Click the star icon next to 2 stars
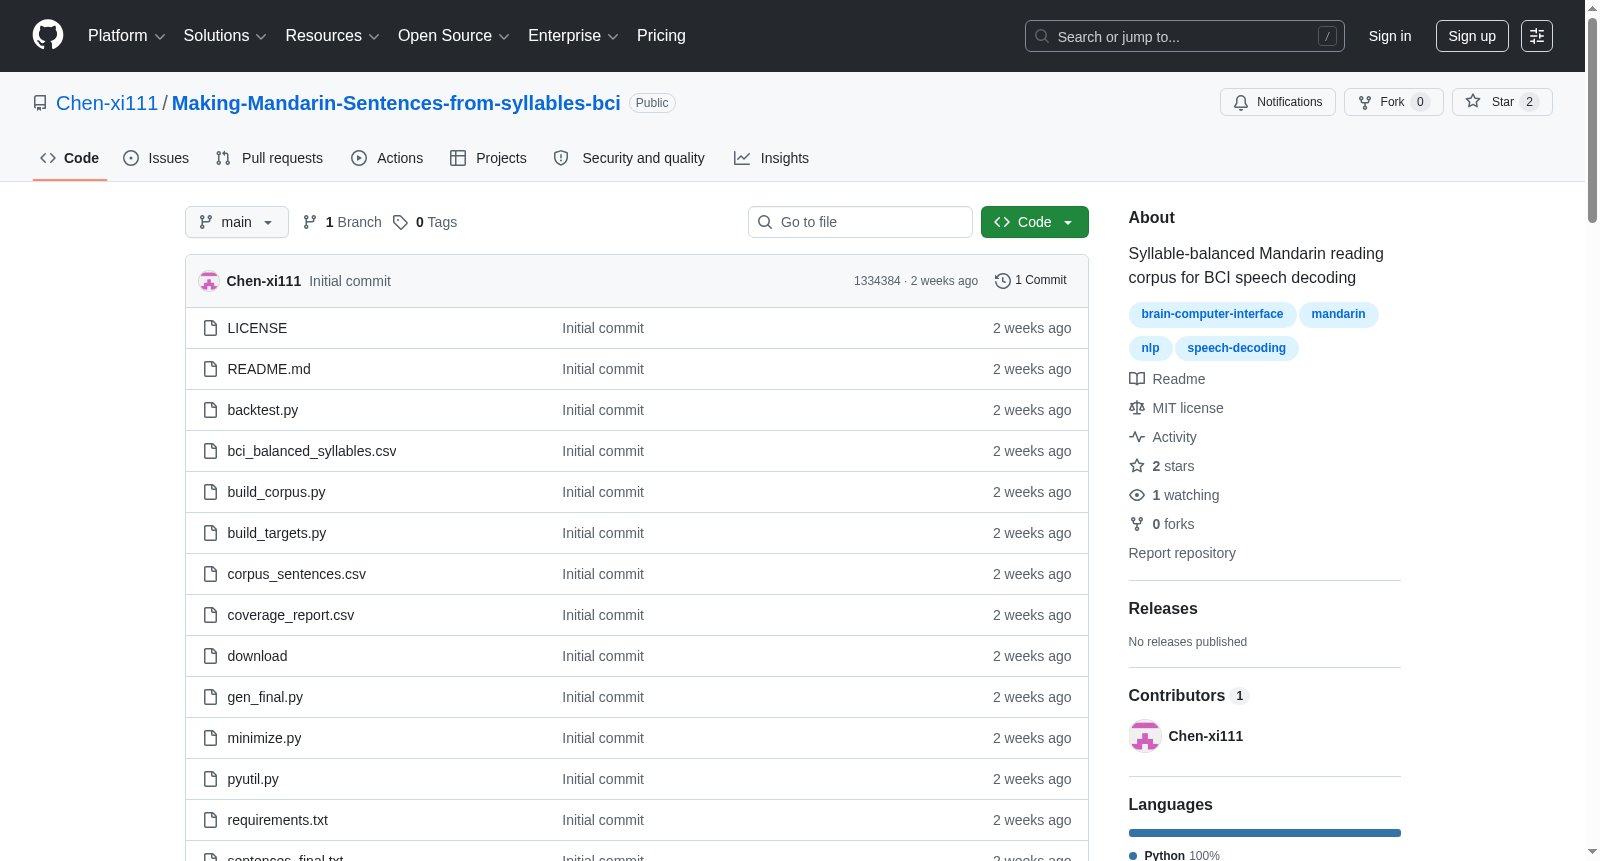This screenshot has height=861, width=1600. tap(1137, 466)
